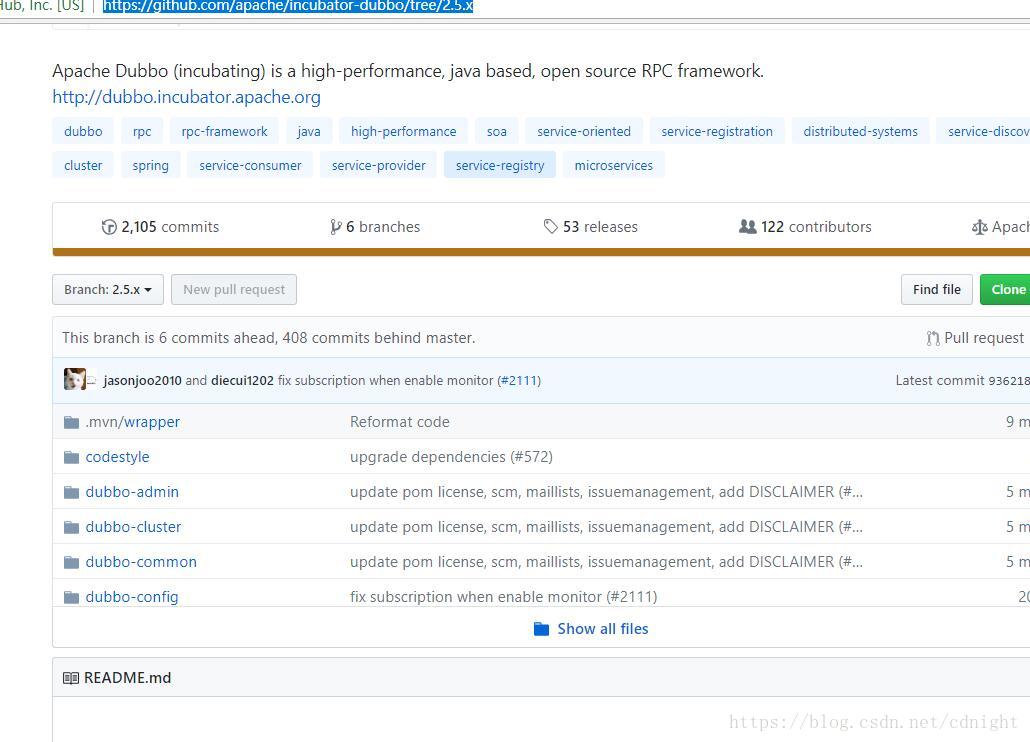The width and height of the screenshot is (1030, 742).
Task: Select the rpc topic tag
Action: pyautogui.click(x=142, y=131)
